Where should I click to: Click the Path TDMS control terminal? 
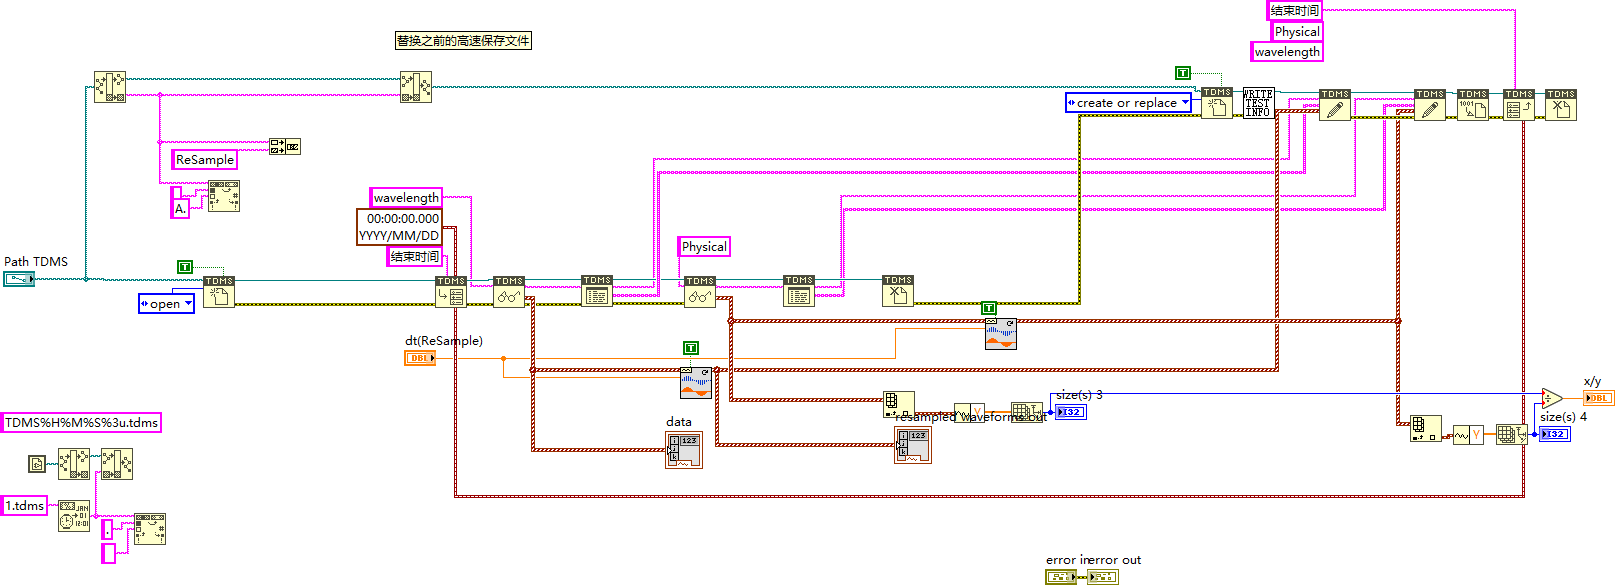[19, 279]
